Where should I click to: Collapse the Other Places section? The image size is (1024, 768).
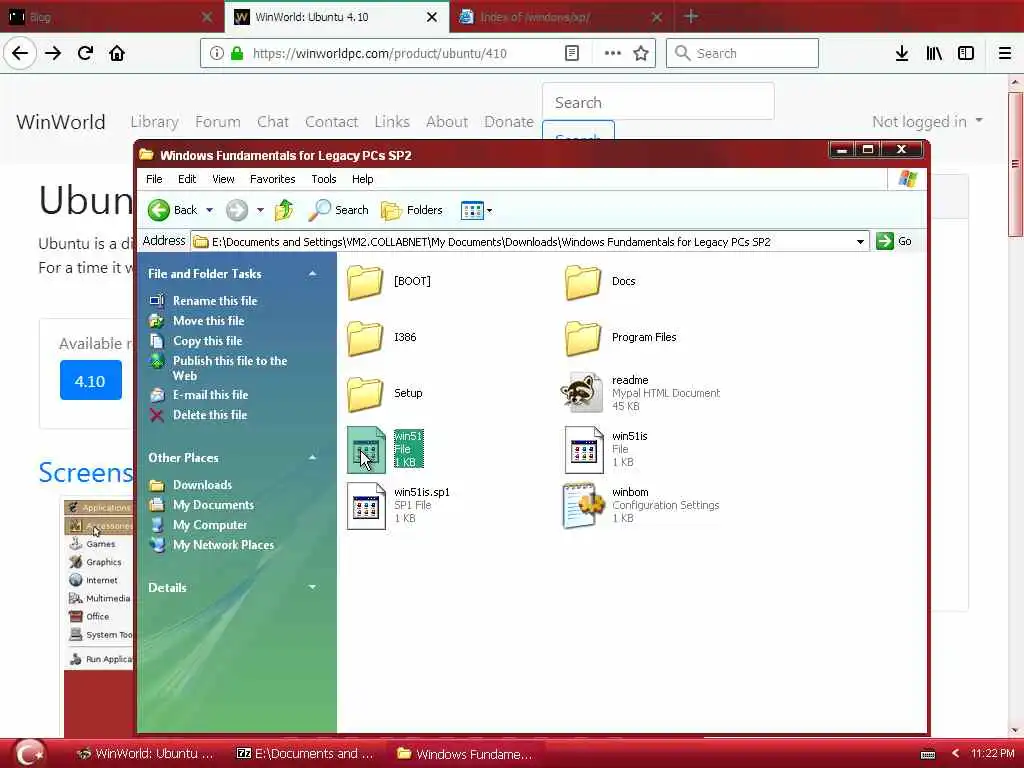point(312,458)
